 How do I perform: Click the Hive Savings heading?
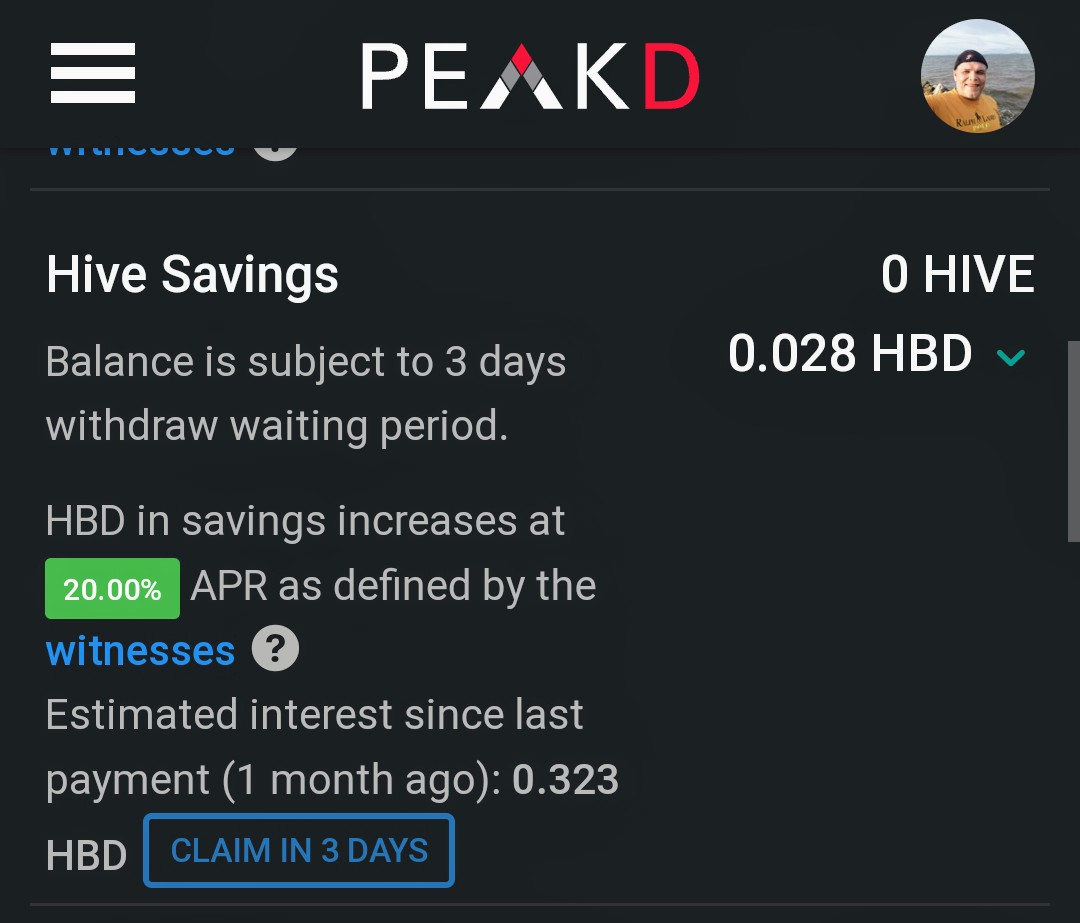click(192, 275)
